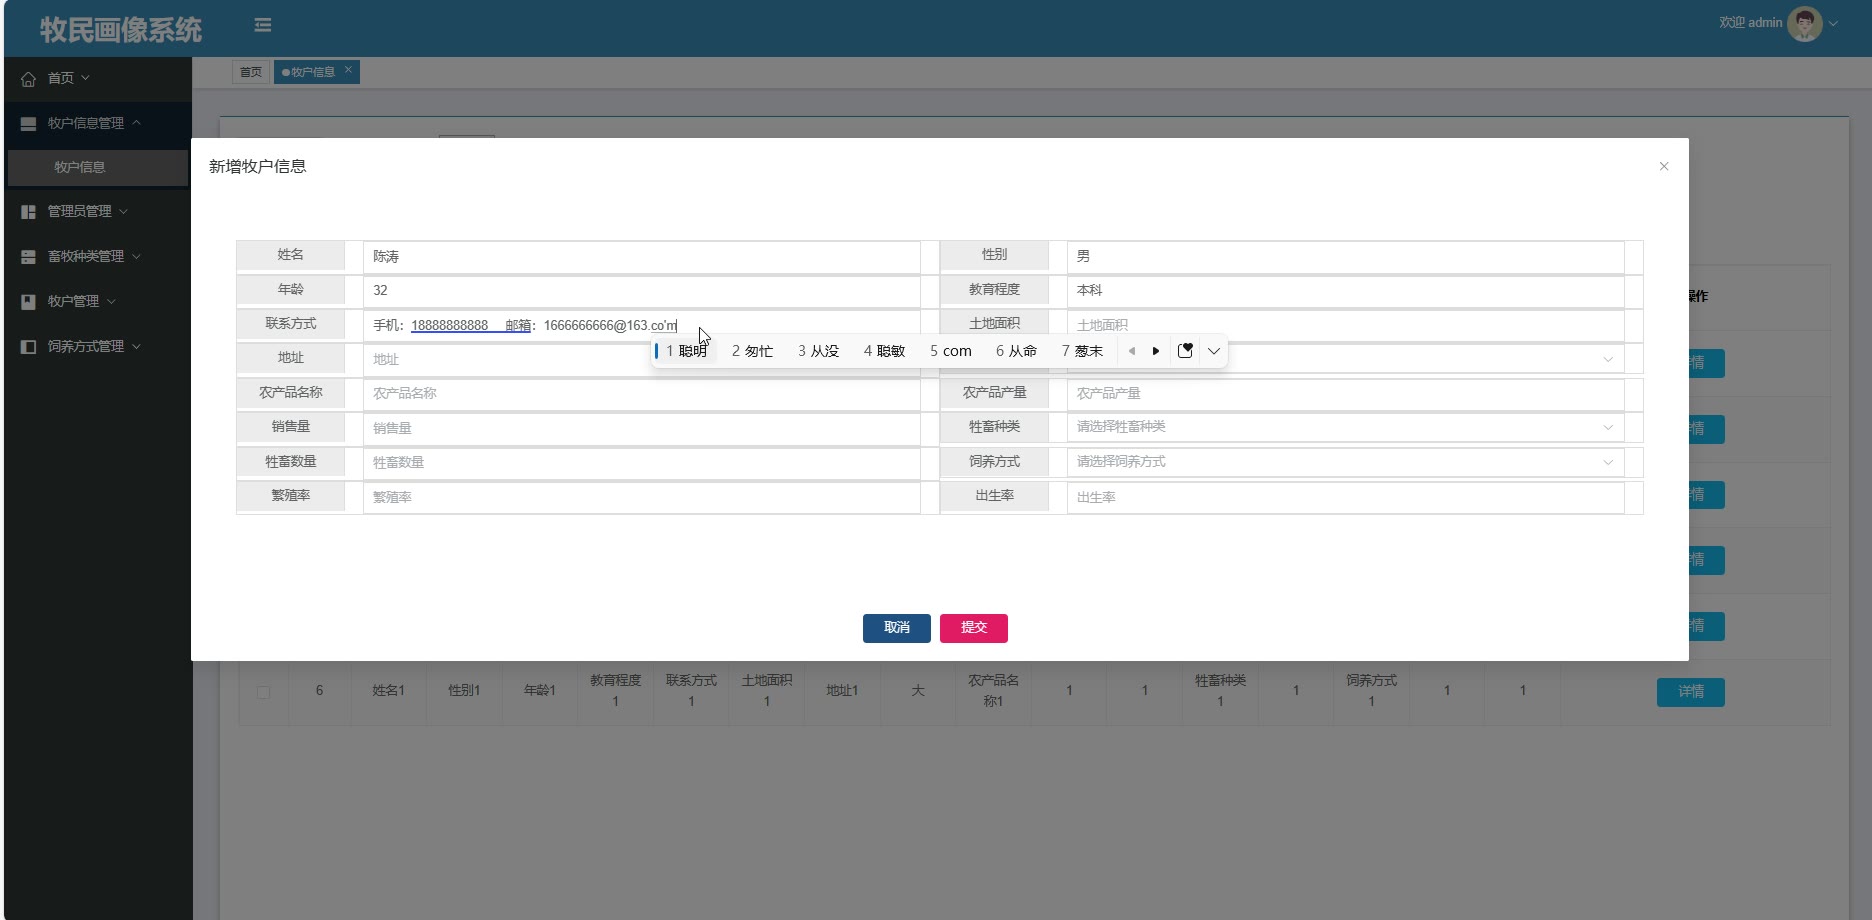
Task: Click the 繁殖率 input field
Action: coord(641,497)
